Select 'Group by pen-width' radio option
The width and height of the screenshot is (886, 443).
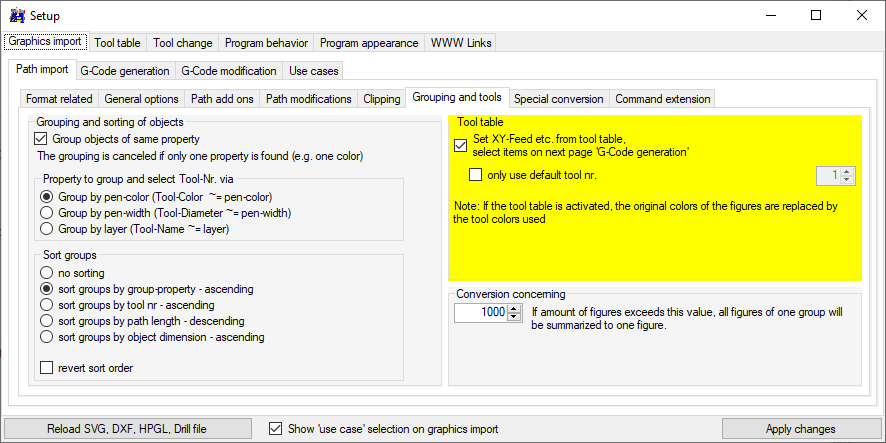pos(46,213)
